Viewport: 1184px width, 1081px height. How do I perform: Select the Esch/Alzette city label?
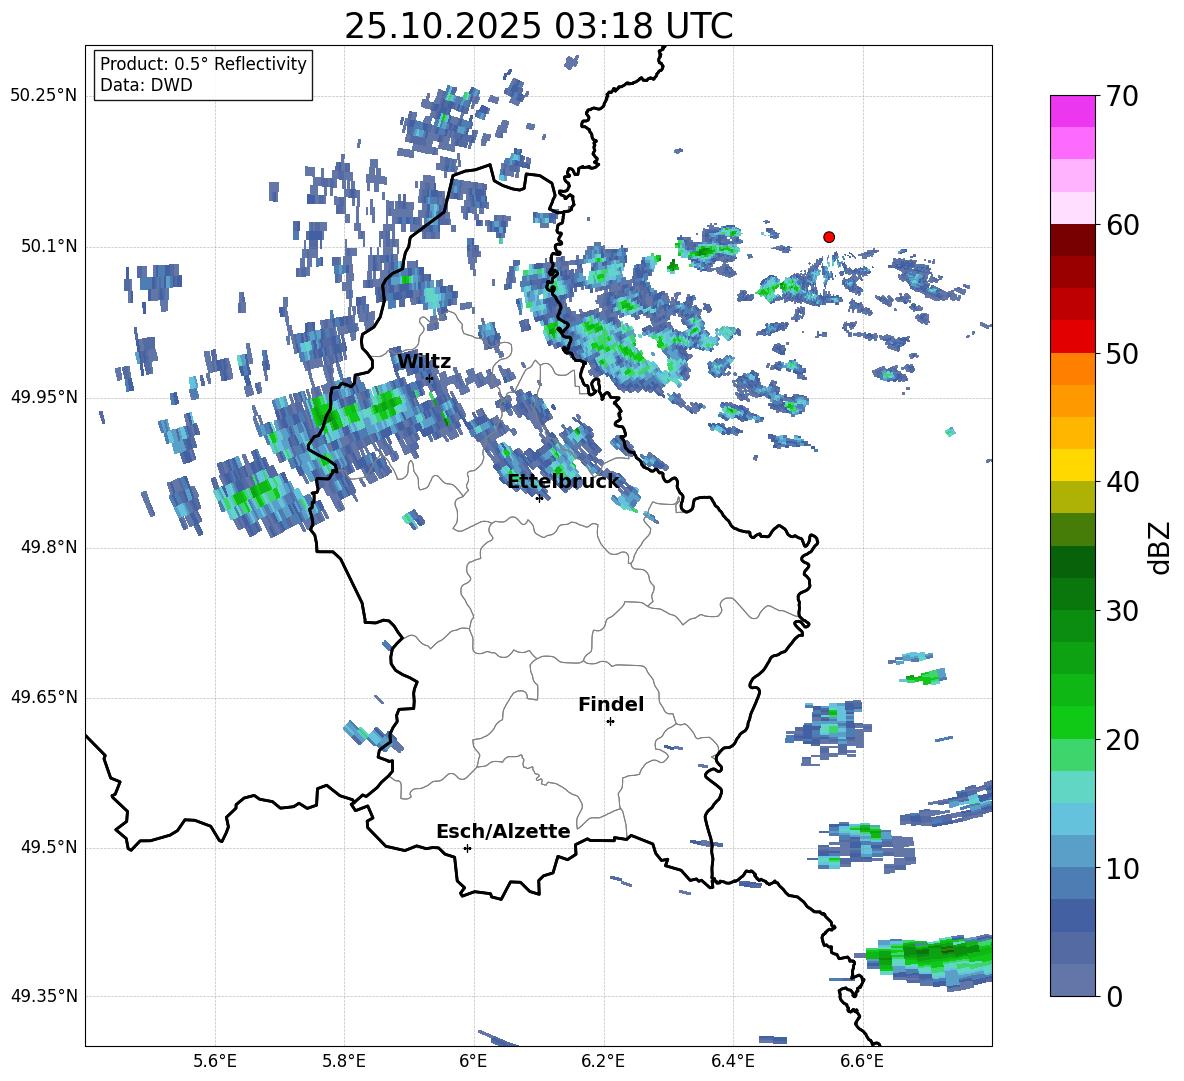pyautogui.click(x=503, y=831)
